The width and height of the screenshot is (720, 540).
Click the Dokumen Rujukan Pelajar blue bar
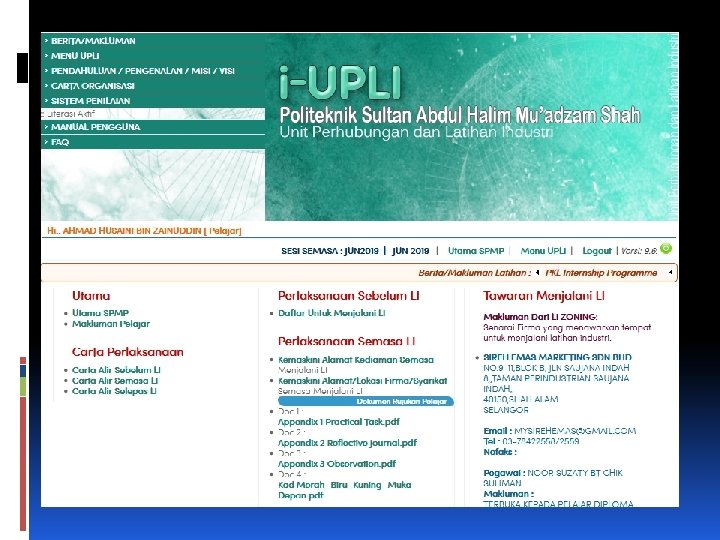(366, 401)
